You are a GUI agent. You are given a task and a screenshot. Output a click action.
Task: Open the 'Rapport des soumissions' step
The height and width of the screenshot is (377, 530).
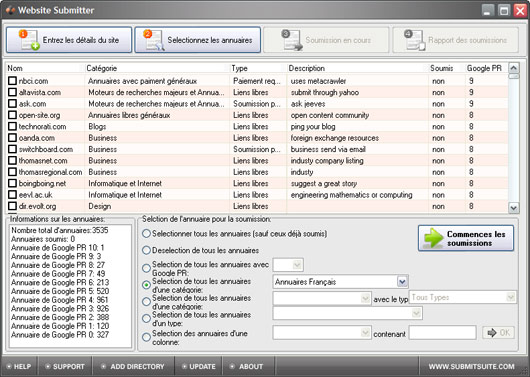pyautogui.click(x=455, y=40)
